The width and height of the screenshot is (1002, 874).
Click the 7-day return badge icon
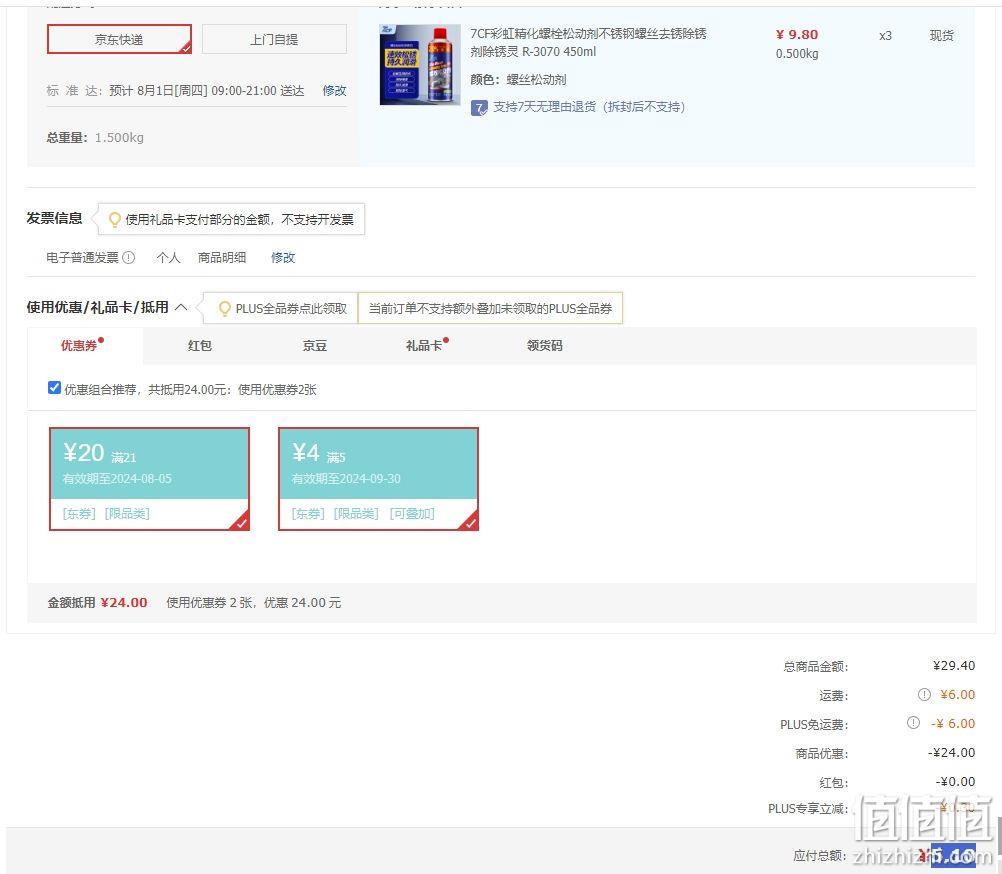[479, 107]
